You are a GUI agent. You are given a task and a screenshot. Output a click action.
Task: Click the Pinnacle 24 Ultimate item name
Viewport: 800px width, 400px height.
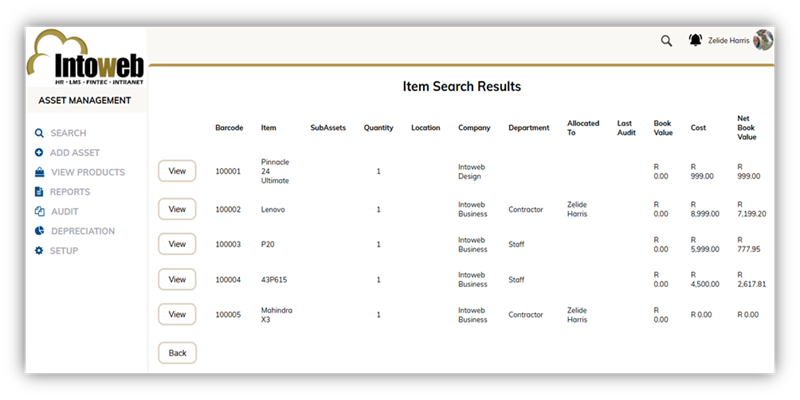tap(275, 171)
